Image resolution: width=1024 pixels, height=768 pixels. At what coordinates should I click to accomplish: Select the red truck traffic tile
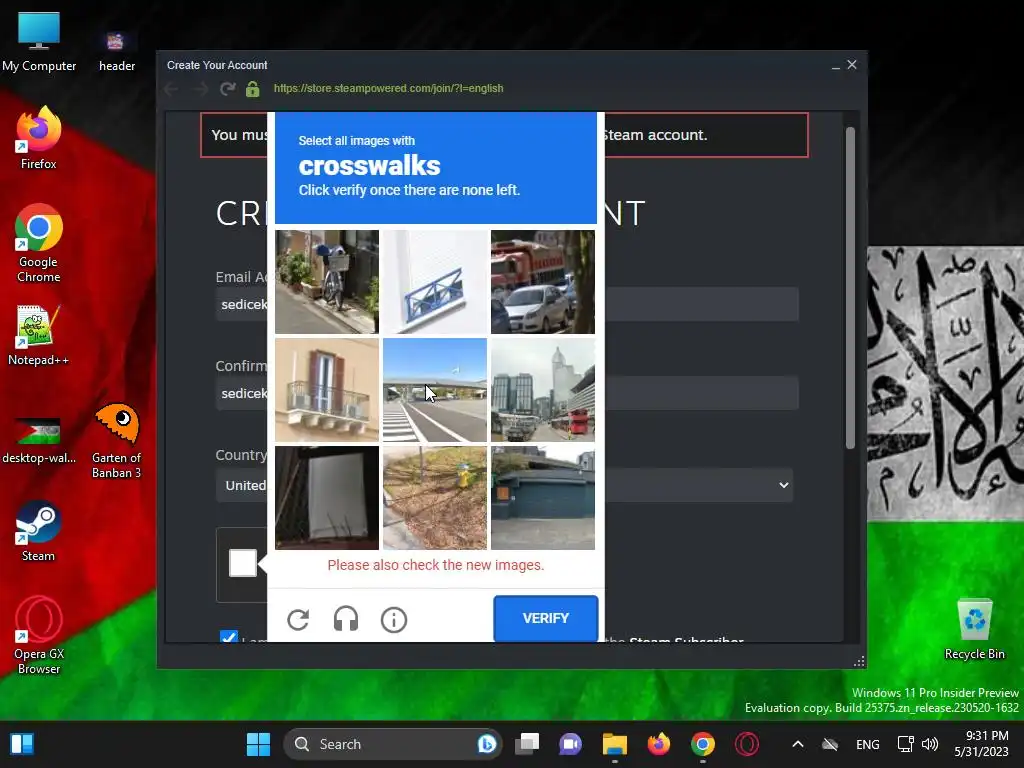tap(543, 281)
